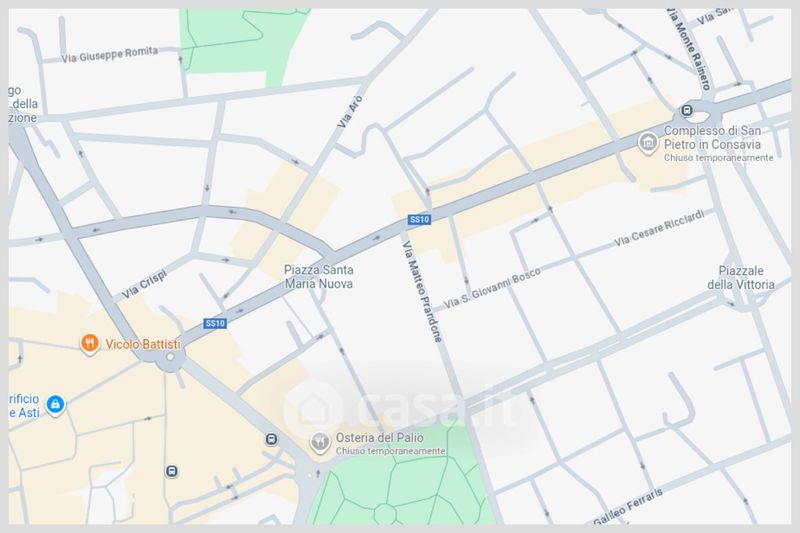Click the Via Cesare Ricciardi street label

pyautogui.click(x=658, y=228)
